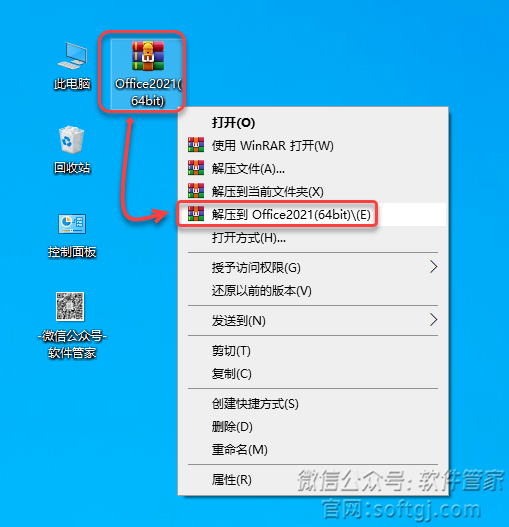
Task: Choose 剪切(T) from the menu
Action: [x=313, y=351]
